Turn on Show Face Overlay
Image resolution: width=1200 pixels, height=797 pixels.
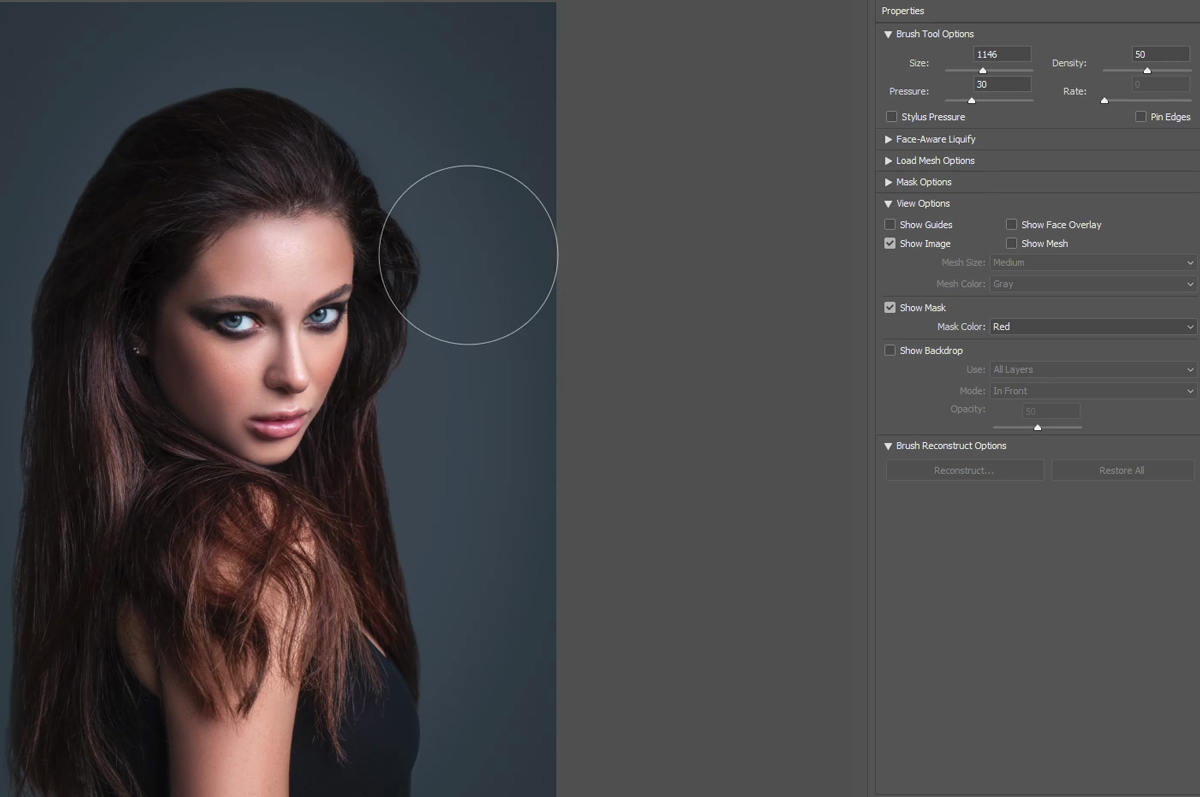coord(1011,224)
